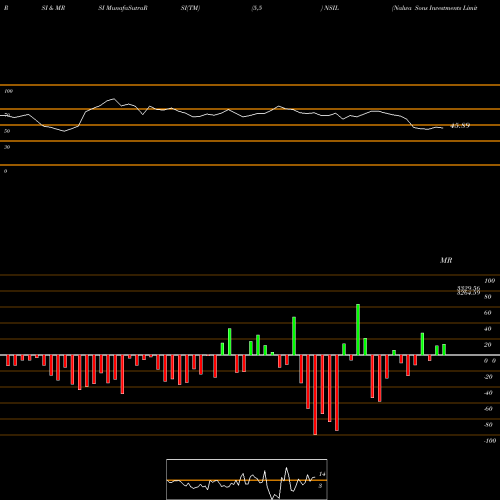Viewport: 500px width, 500px height.
Task: Click the -100 label on MR axis
Action: [x=490, y=441]
